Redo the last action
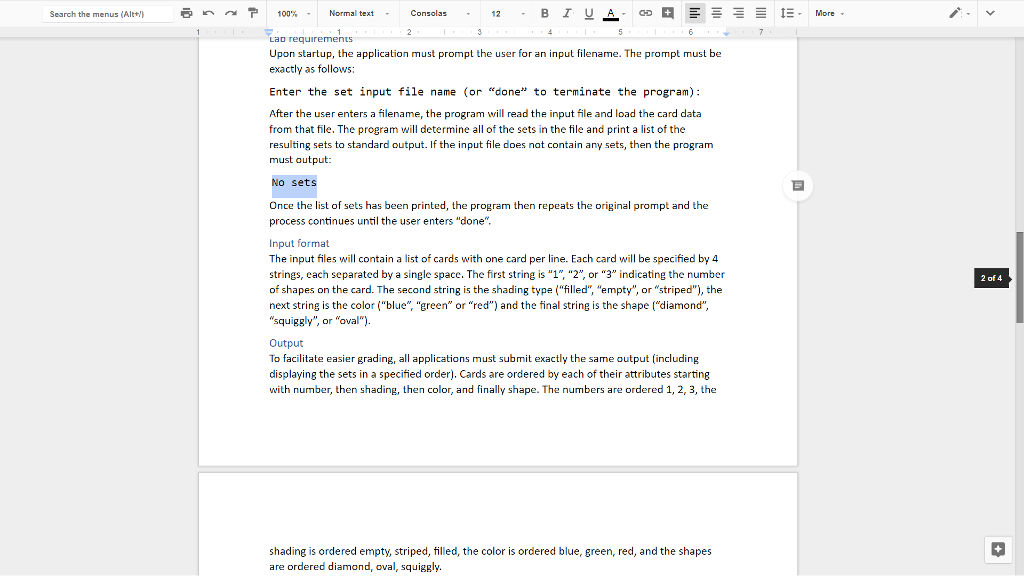 [231, 13]
